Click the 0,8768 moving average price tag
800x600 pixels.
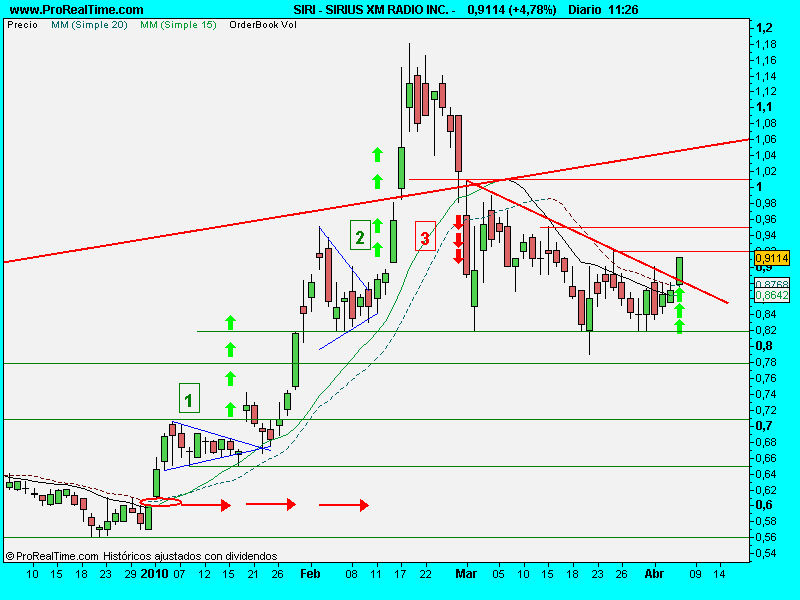[771, 284]
